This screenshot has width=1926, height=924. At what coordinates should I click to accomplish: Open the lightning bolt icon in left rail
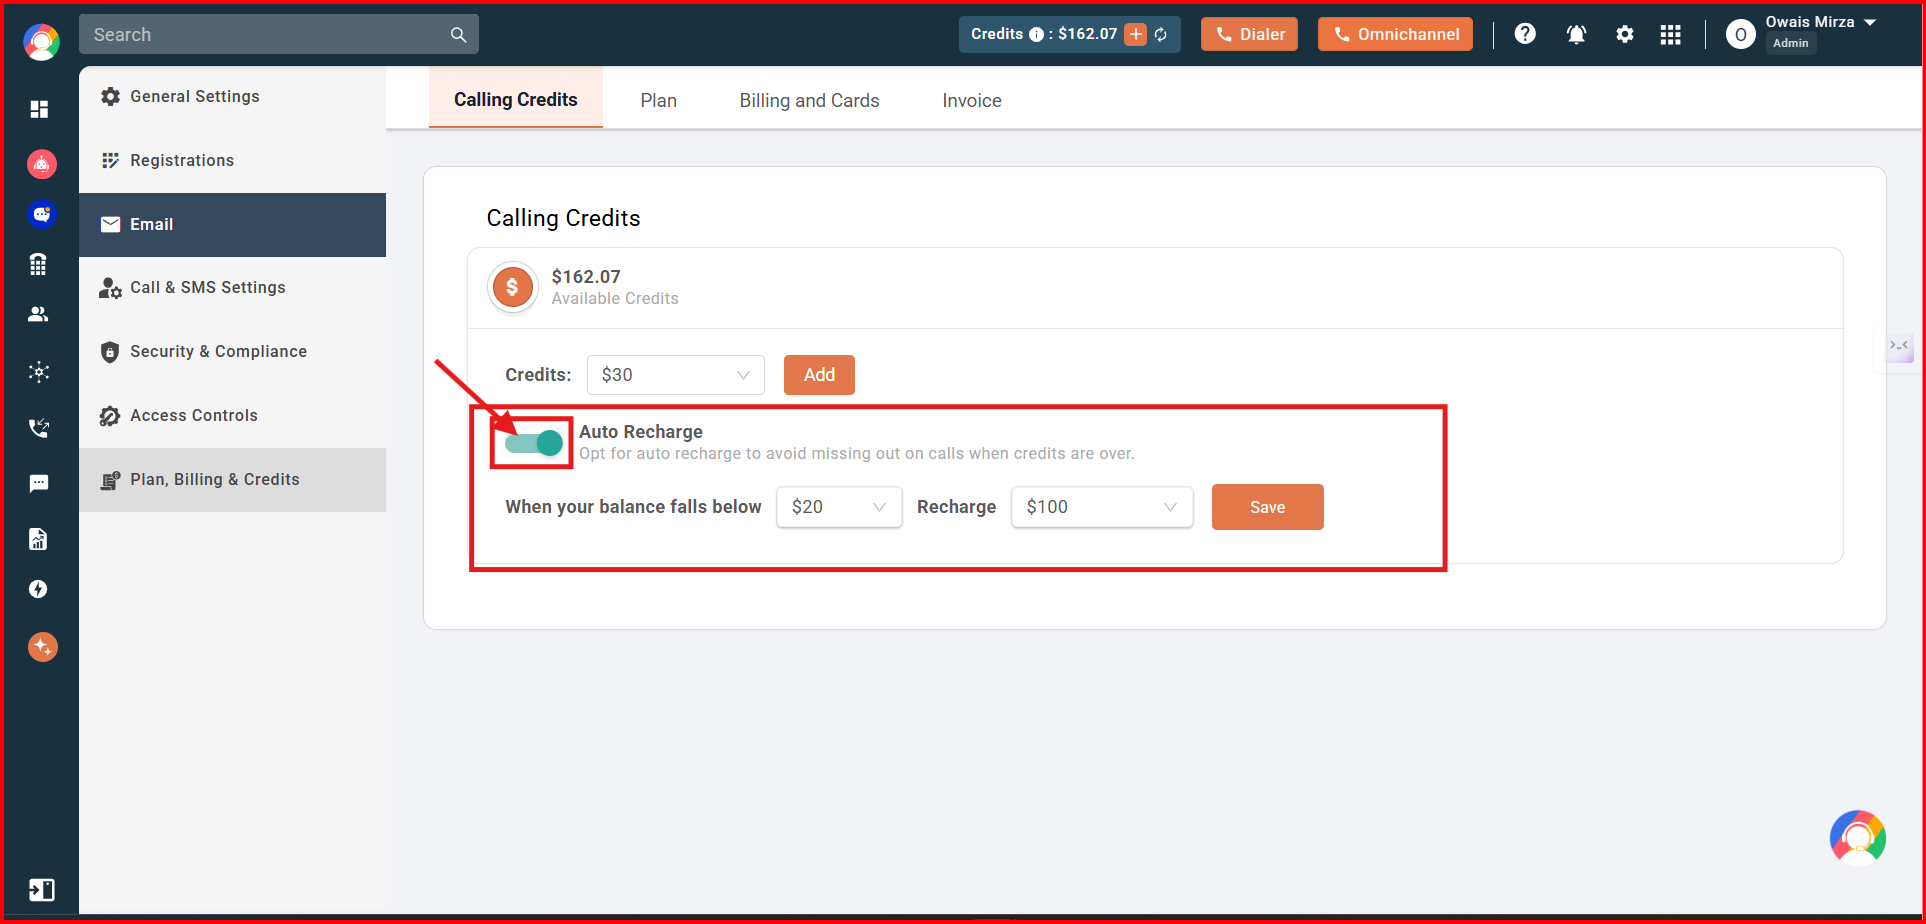click(x=38, y=589)
